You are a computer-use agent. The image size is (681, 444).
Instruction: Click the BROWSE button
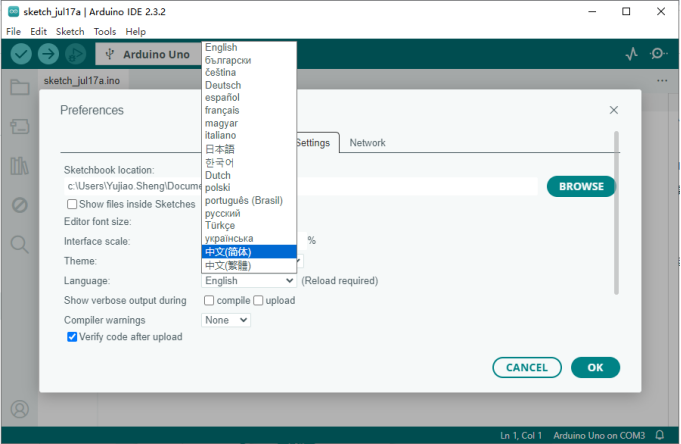point(581,186)
